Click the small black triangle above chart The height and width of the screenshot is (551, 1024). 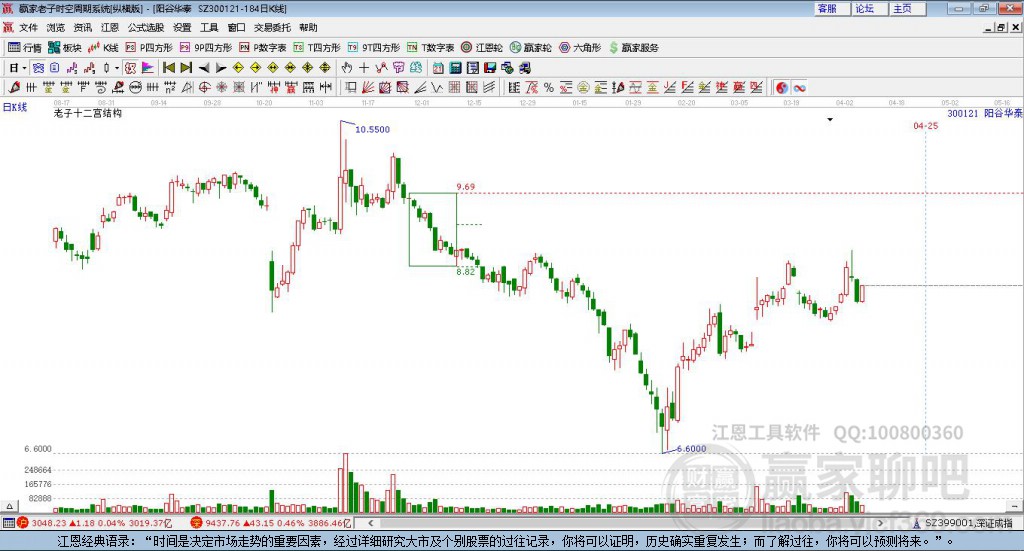(x=830, y=119)
